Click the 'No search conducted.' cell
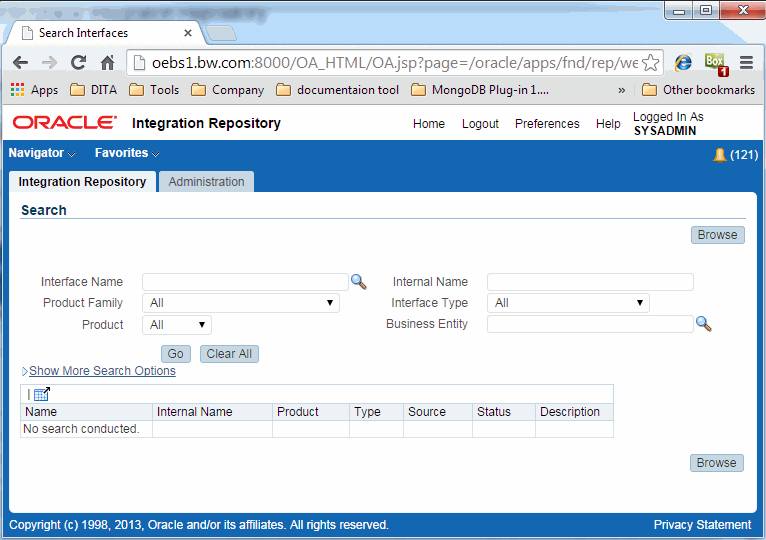This screenshot has width=766, height=540. (x=86, y=429)
